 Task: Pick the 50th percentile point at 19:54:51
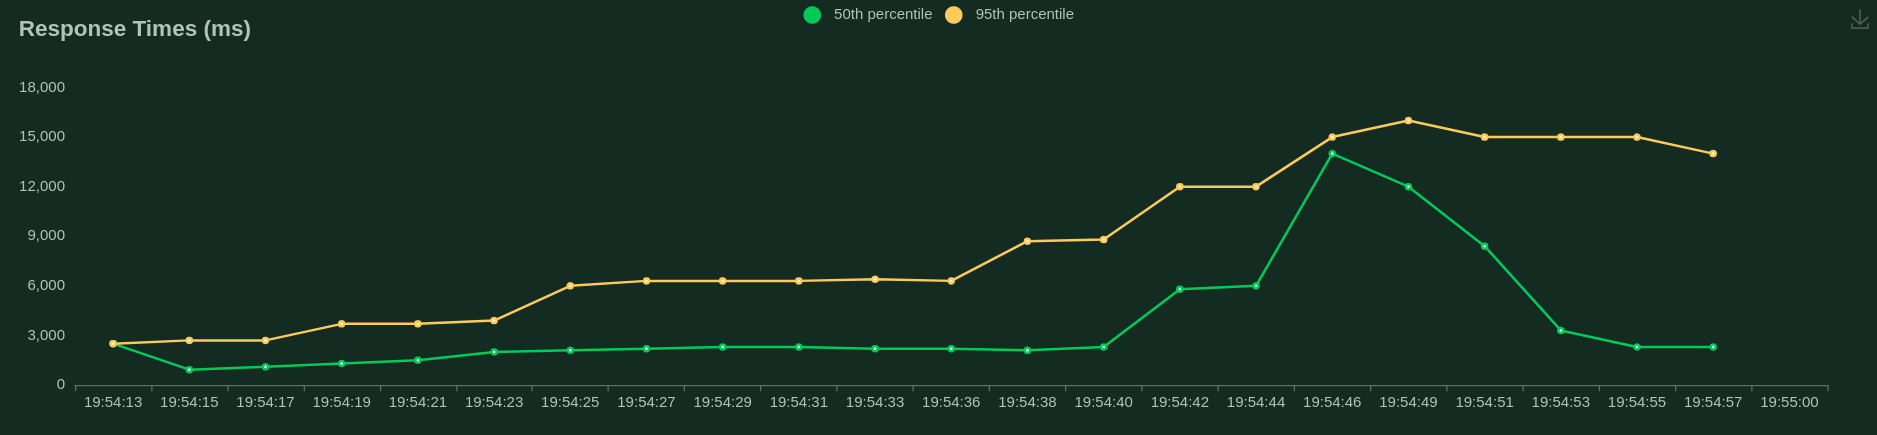tap(1484, 246)
